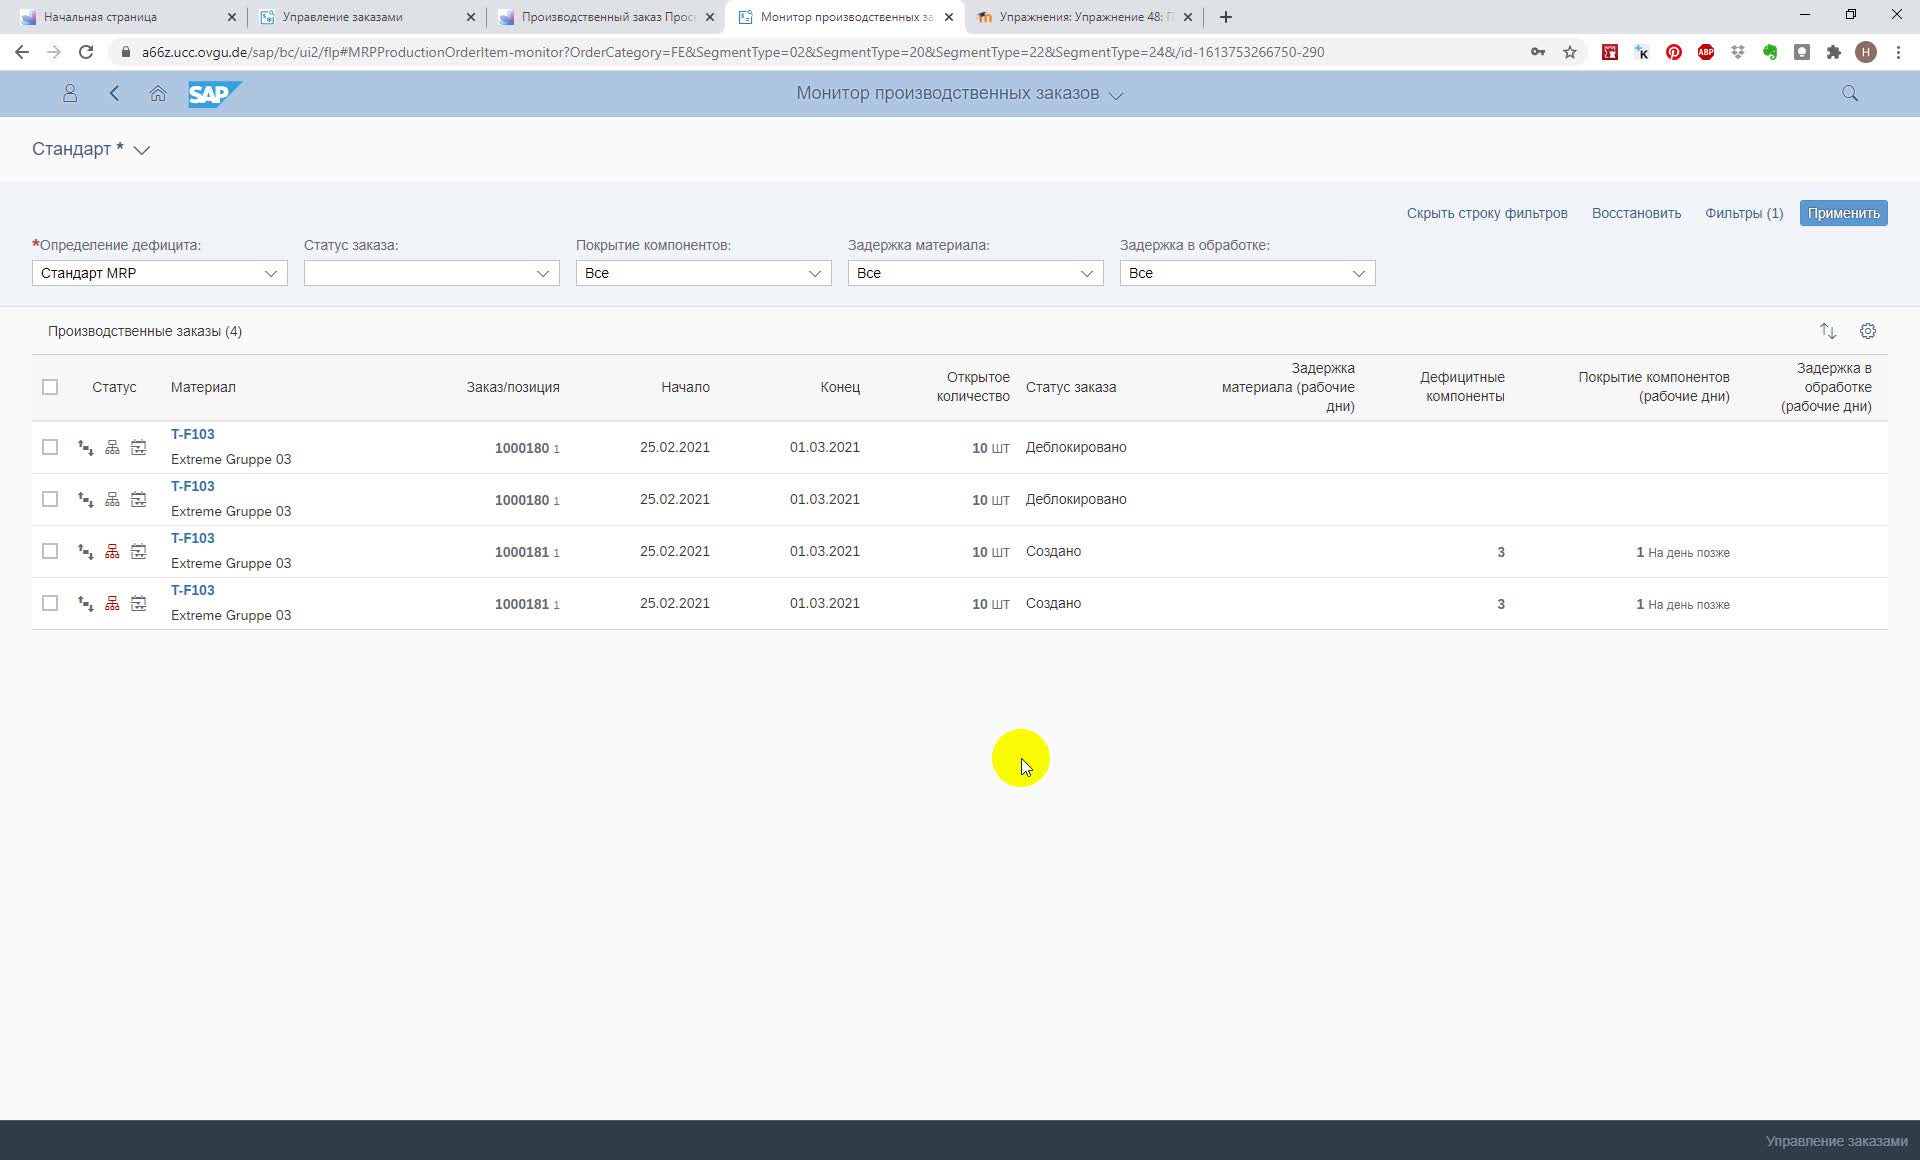Tick checkbox of last order 1000181 row

pos(50,603)
